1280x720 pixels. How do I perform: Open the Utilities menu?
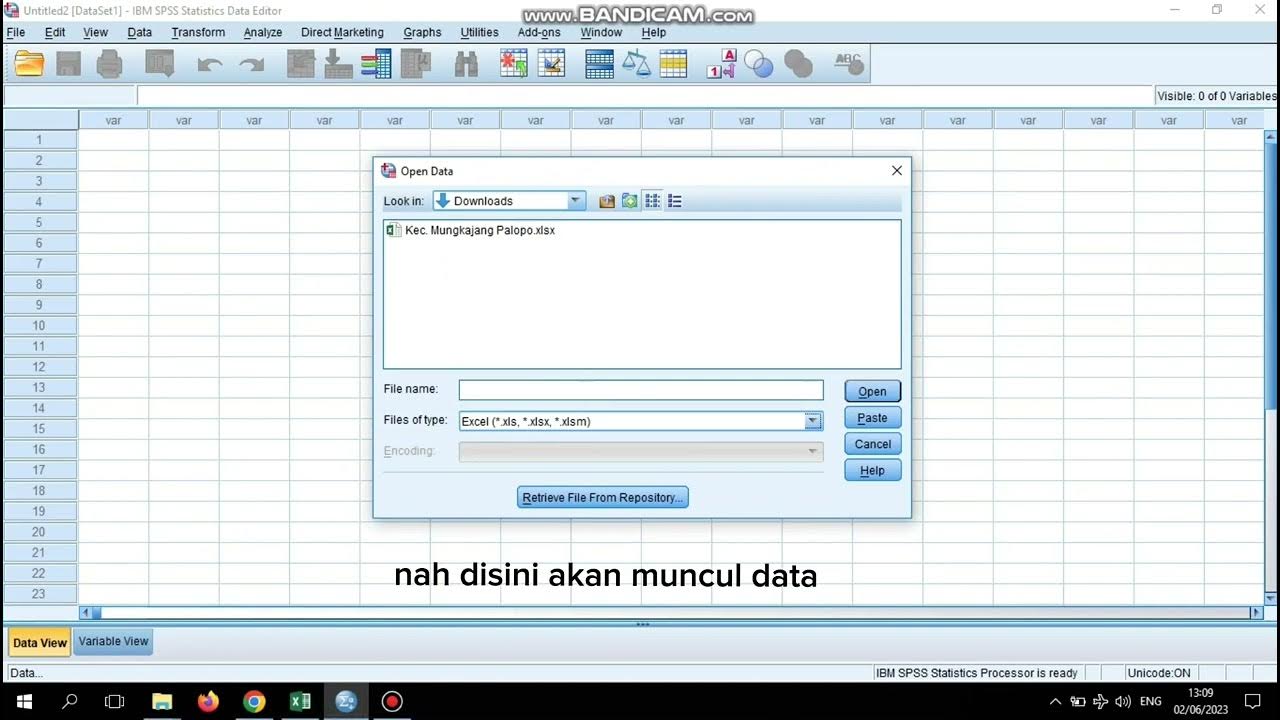[479, 32]
